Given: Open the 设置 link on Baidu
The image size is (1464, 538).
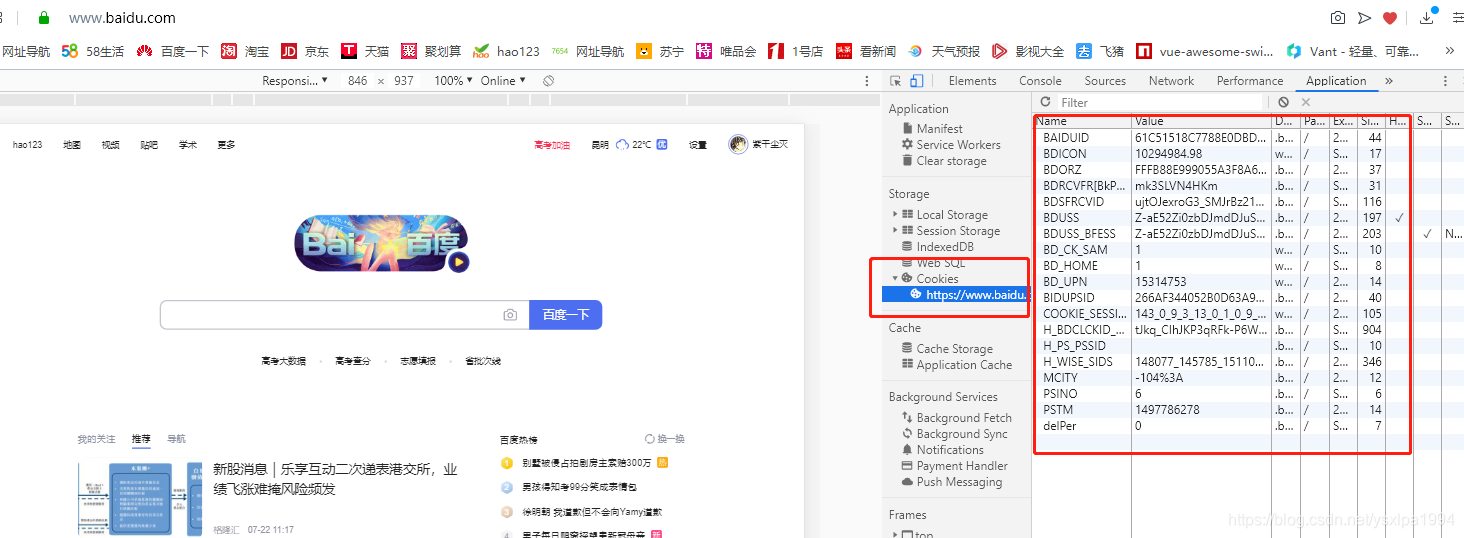Looking at the screenshot, I should coord(698,145).
